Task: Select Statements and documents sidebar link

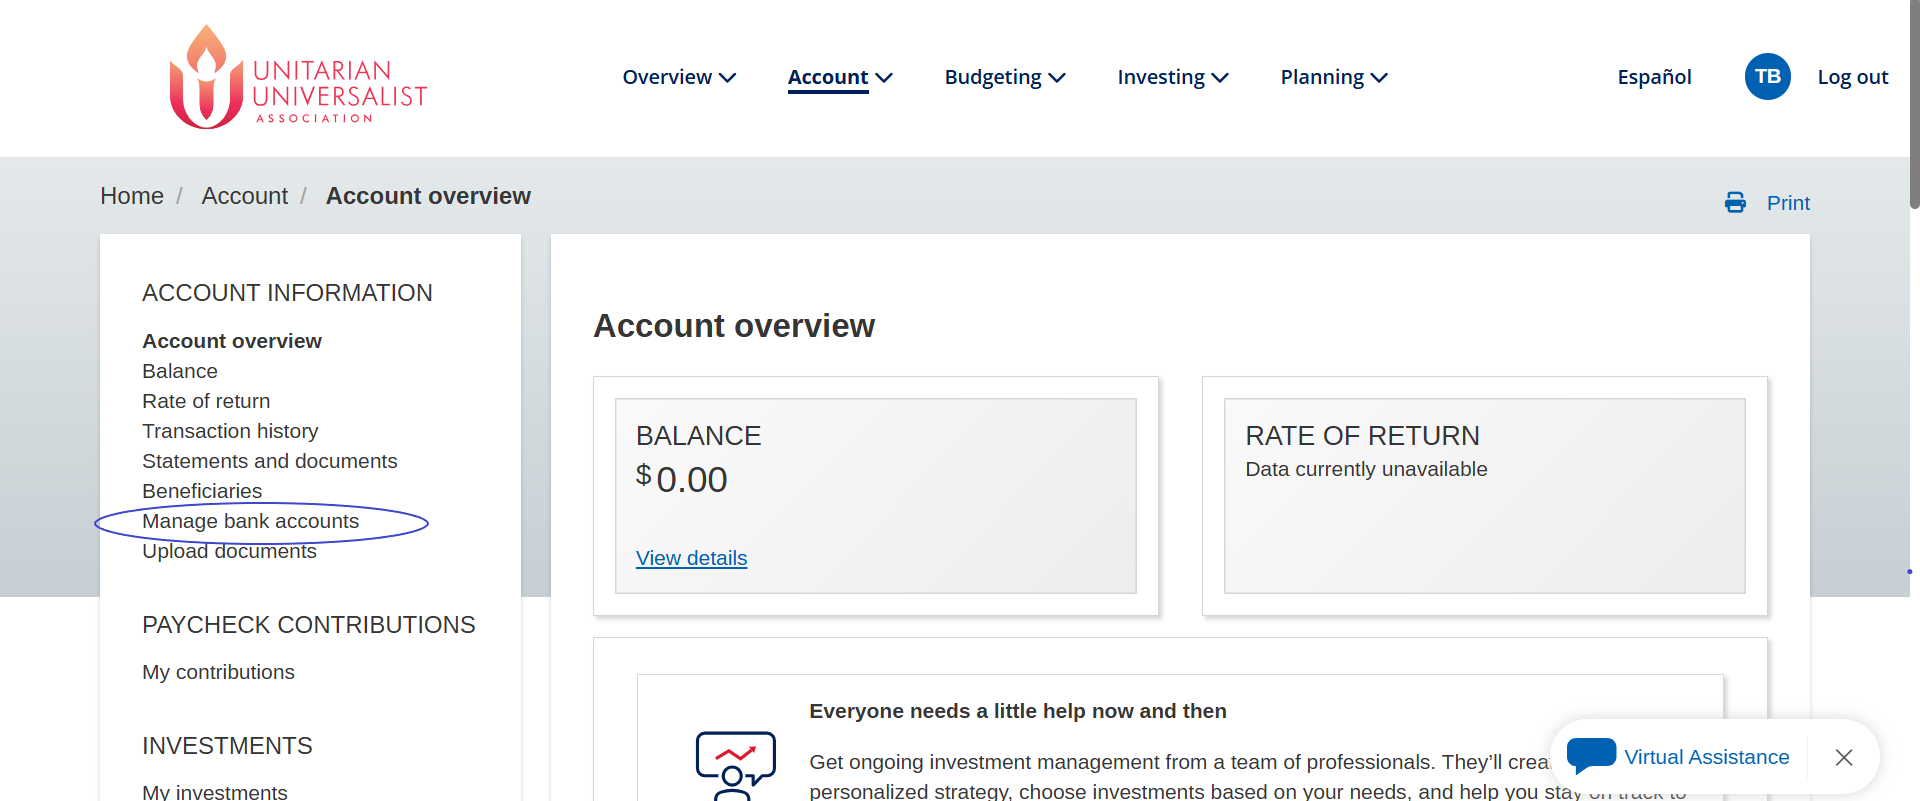Action: (x=269, y=461)
